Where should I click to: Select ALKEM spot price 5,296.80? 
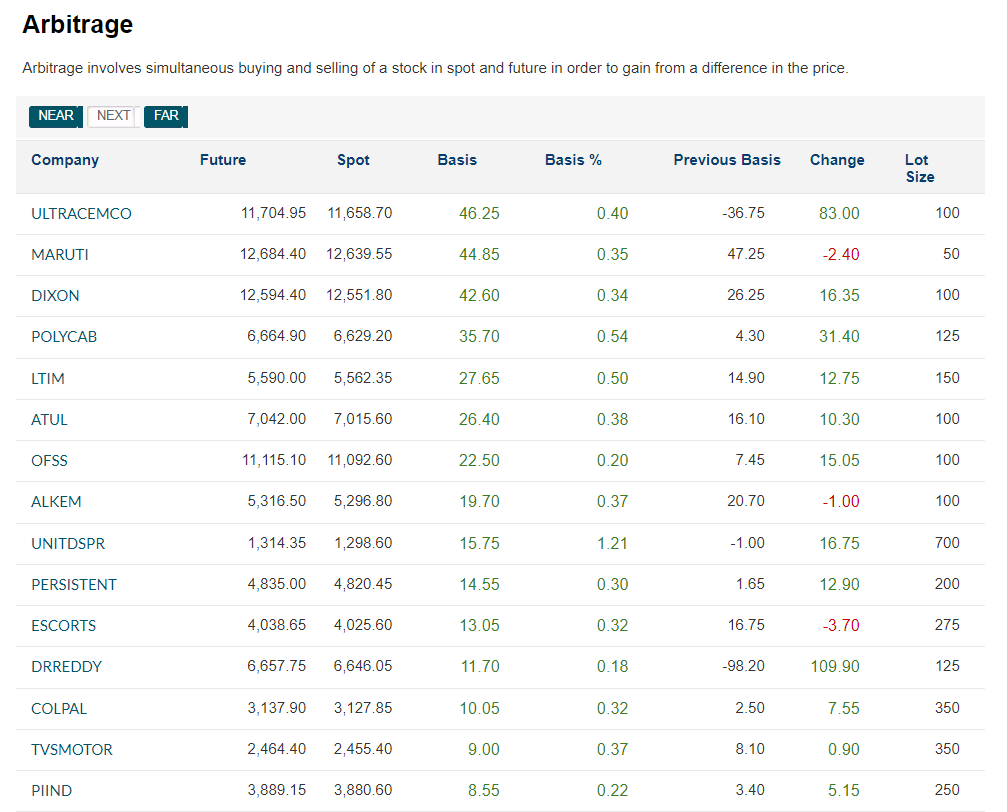363,502
